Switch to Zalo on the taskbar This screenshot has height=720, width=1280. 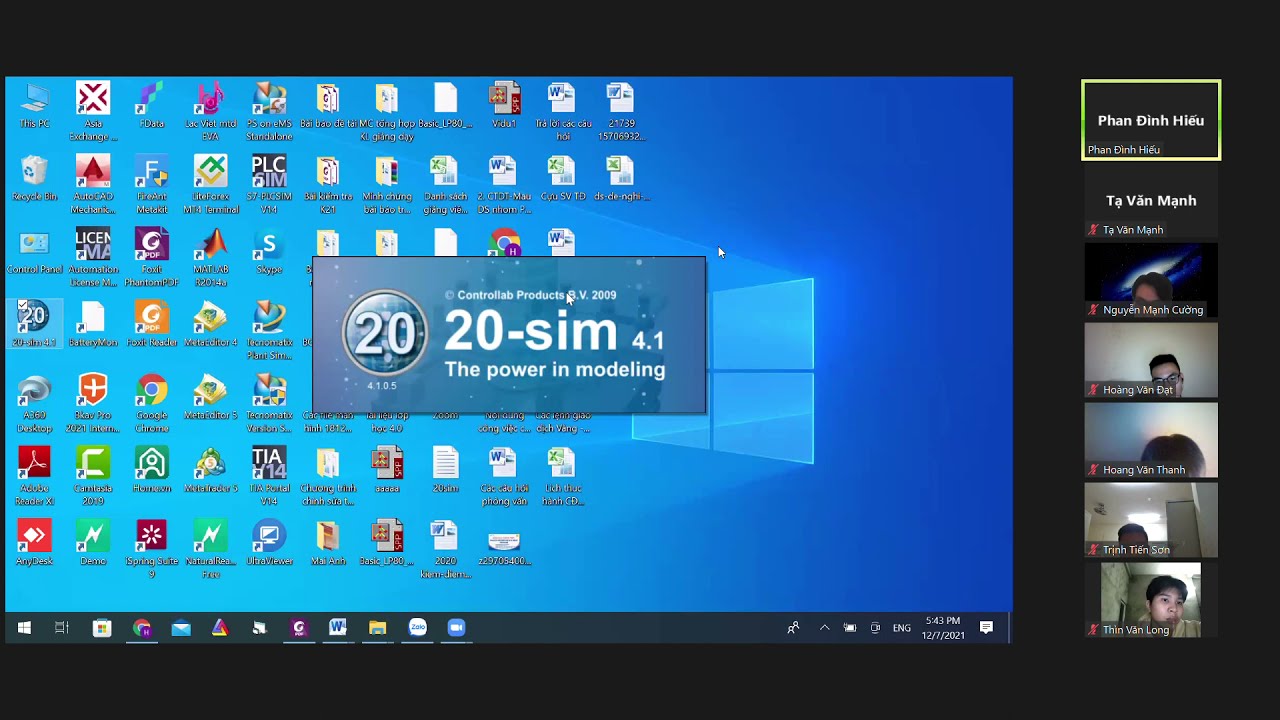[x=417, y=628]
